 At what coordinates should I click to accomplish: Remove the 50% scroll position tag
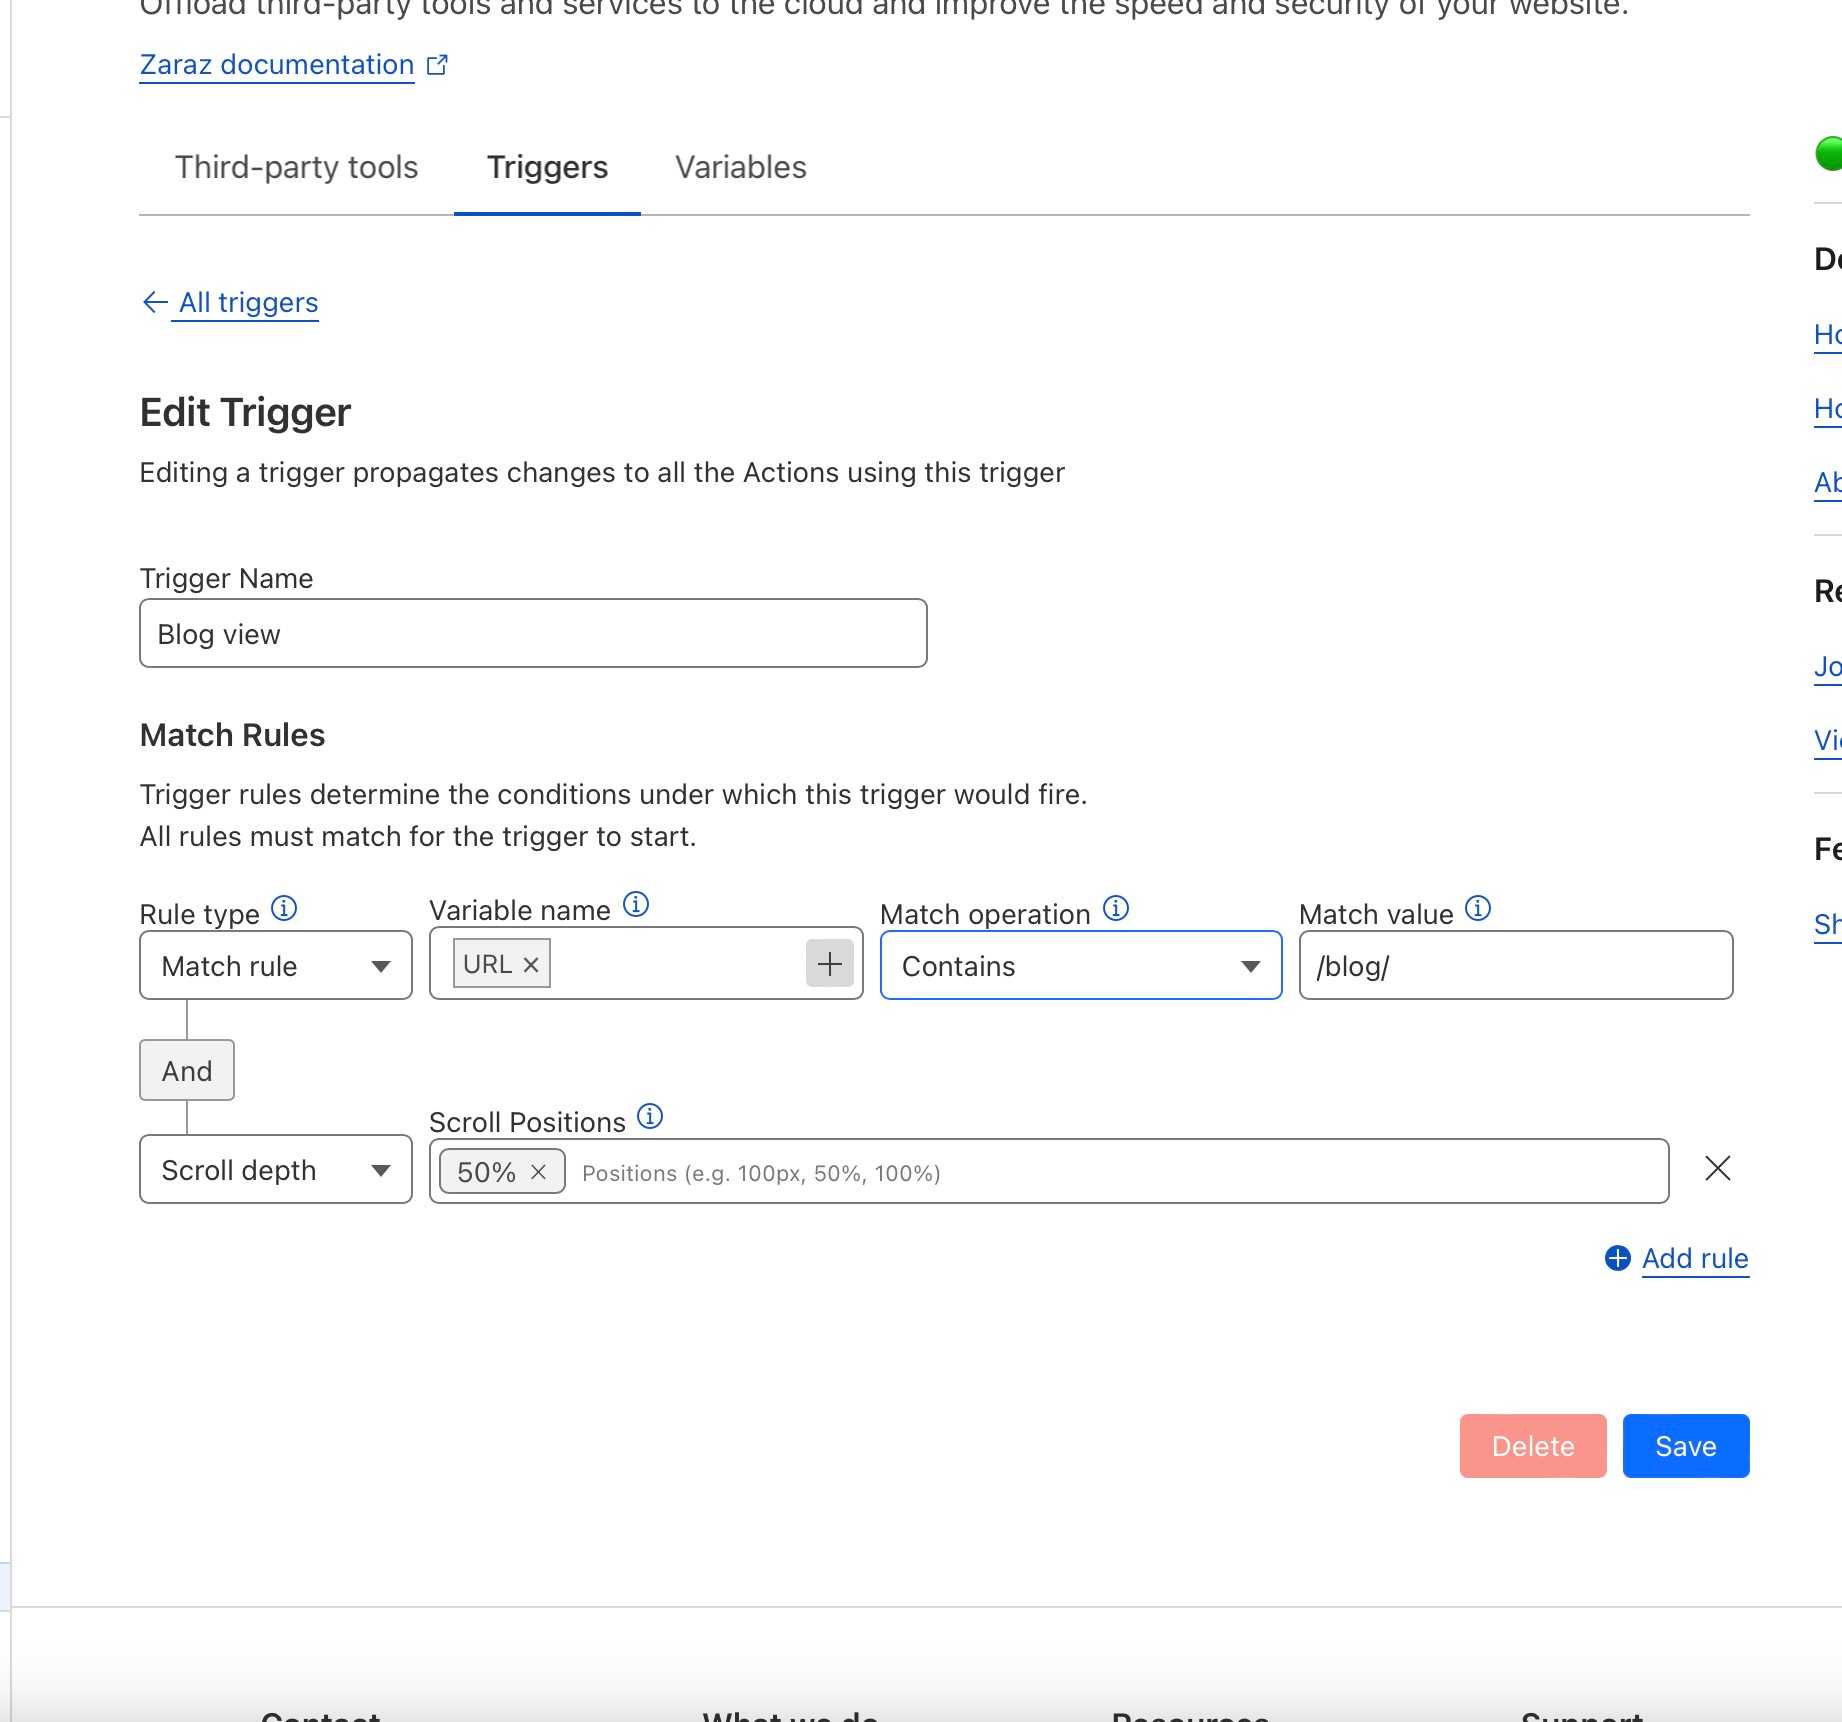[538, 1172]
